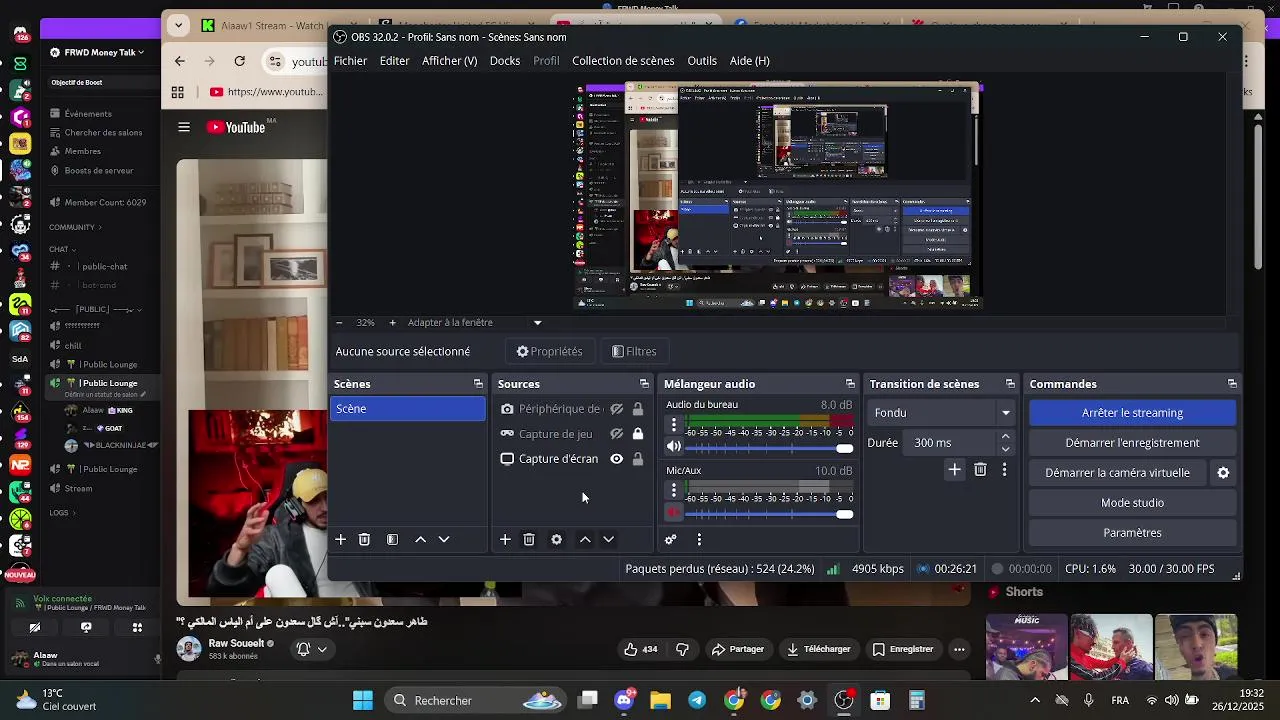This screenshot has width=1280, height=720.
Task: Remove the scene transition with the trash icon
Action: (x=980, y=469)
